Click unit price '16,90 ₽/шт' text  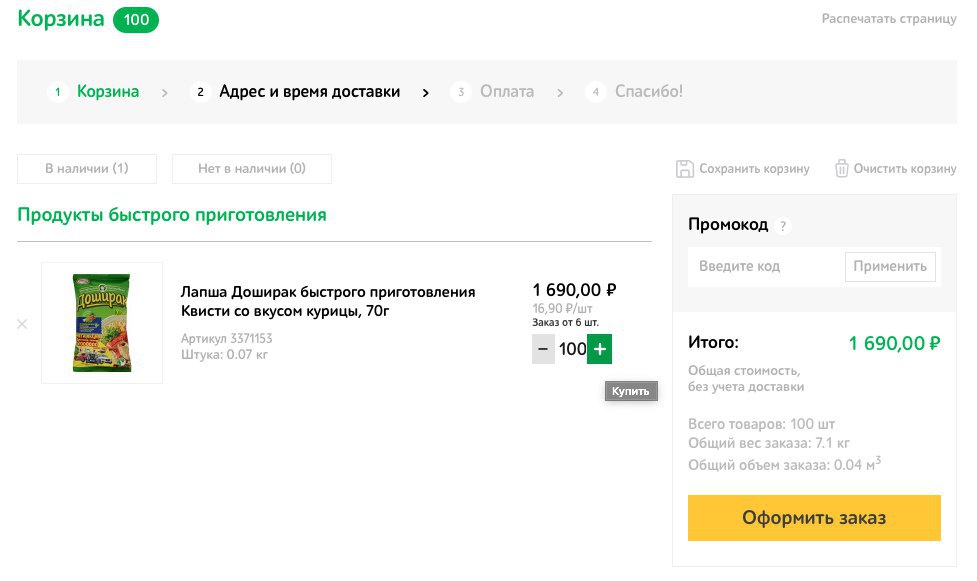coord(562,309)
